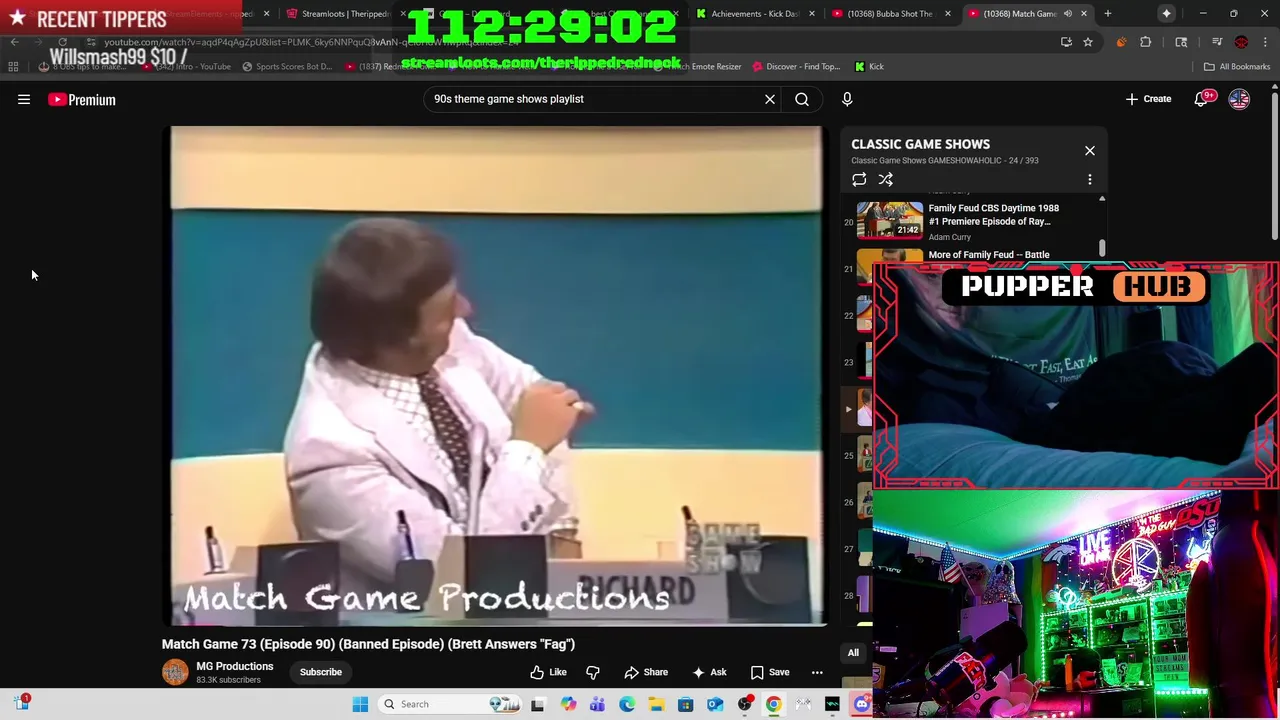Launch Copilot from taskbar
This screenshot has height=720, width=1280.
click(568, 704)
